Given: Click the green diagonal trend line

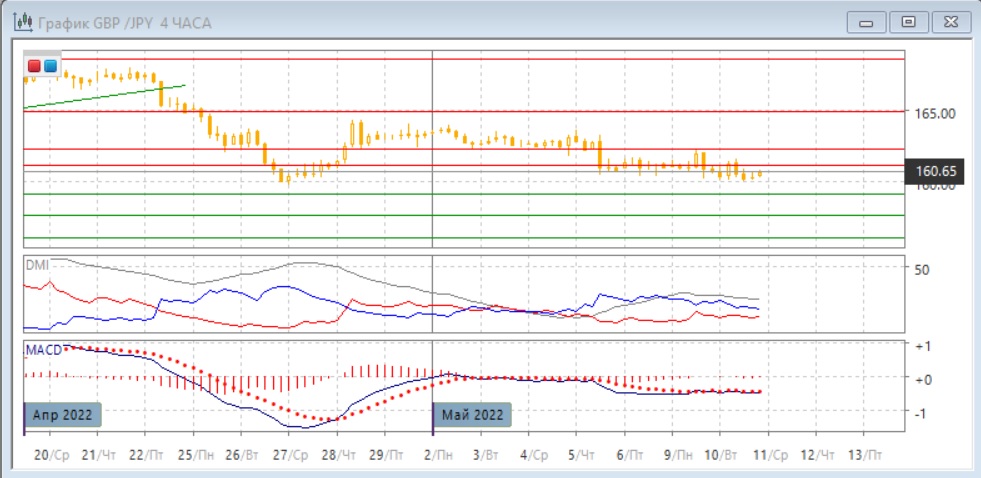Looking at the screenshot, I should [x=100, y=96].
